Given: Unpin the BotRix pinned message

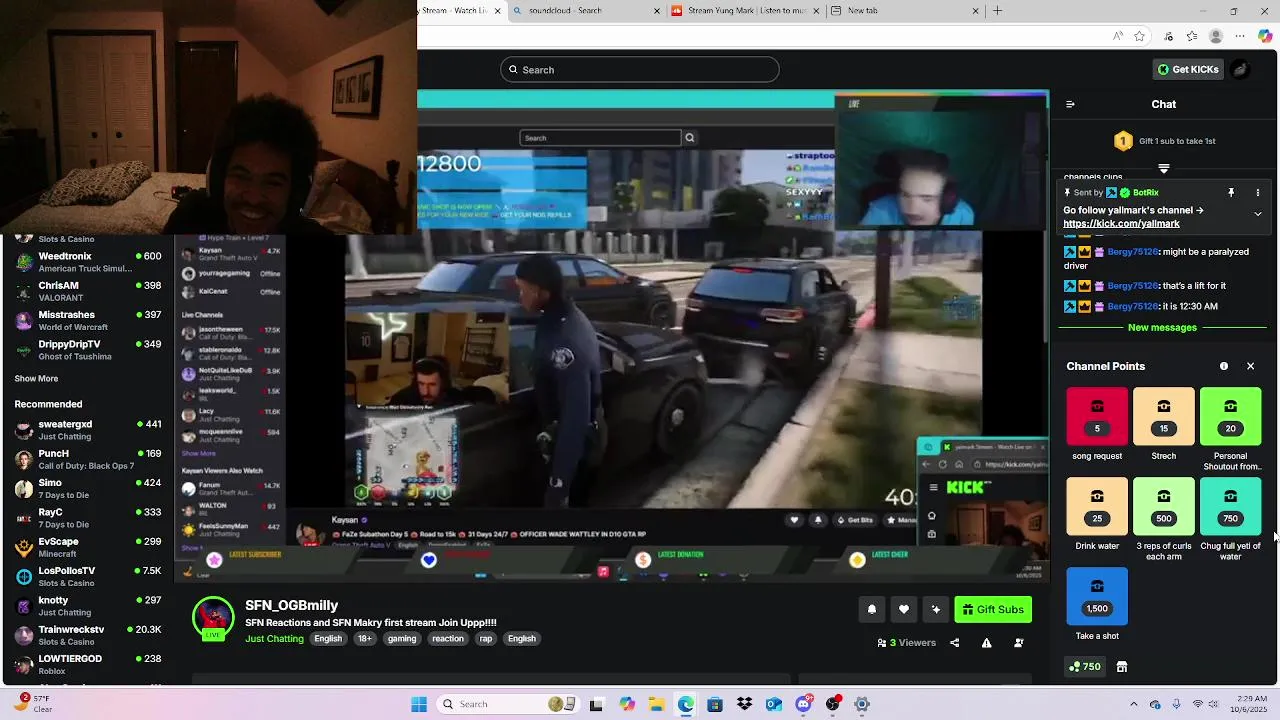Looking at the screenshot, I should 1231,192.
